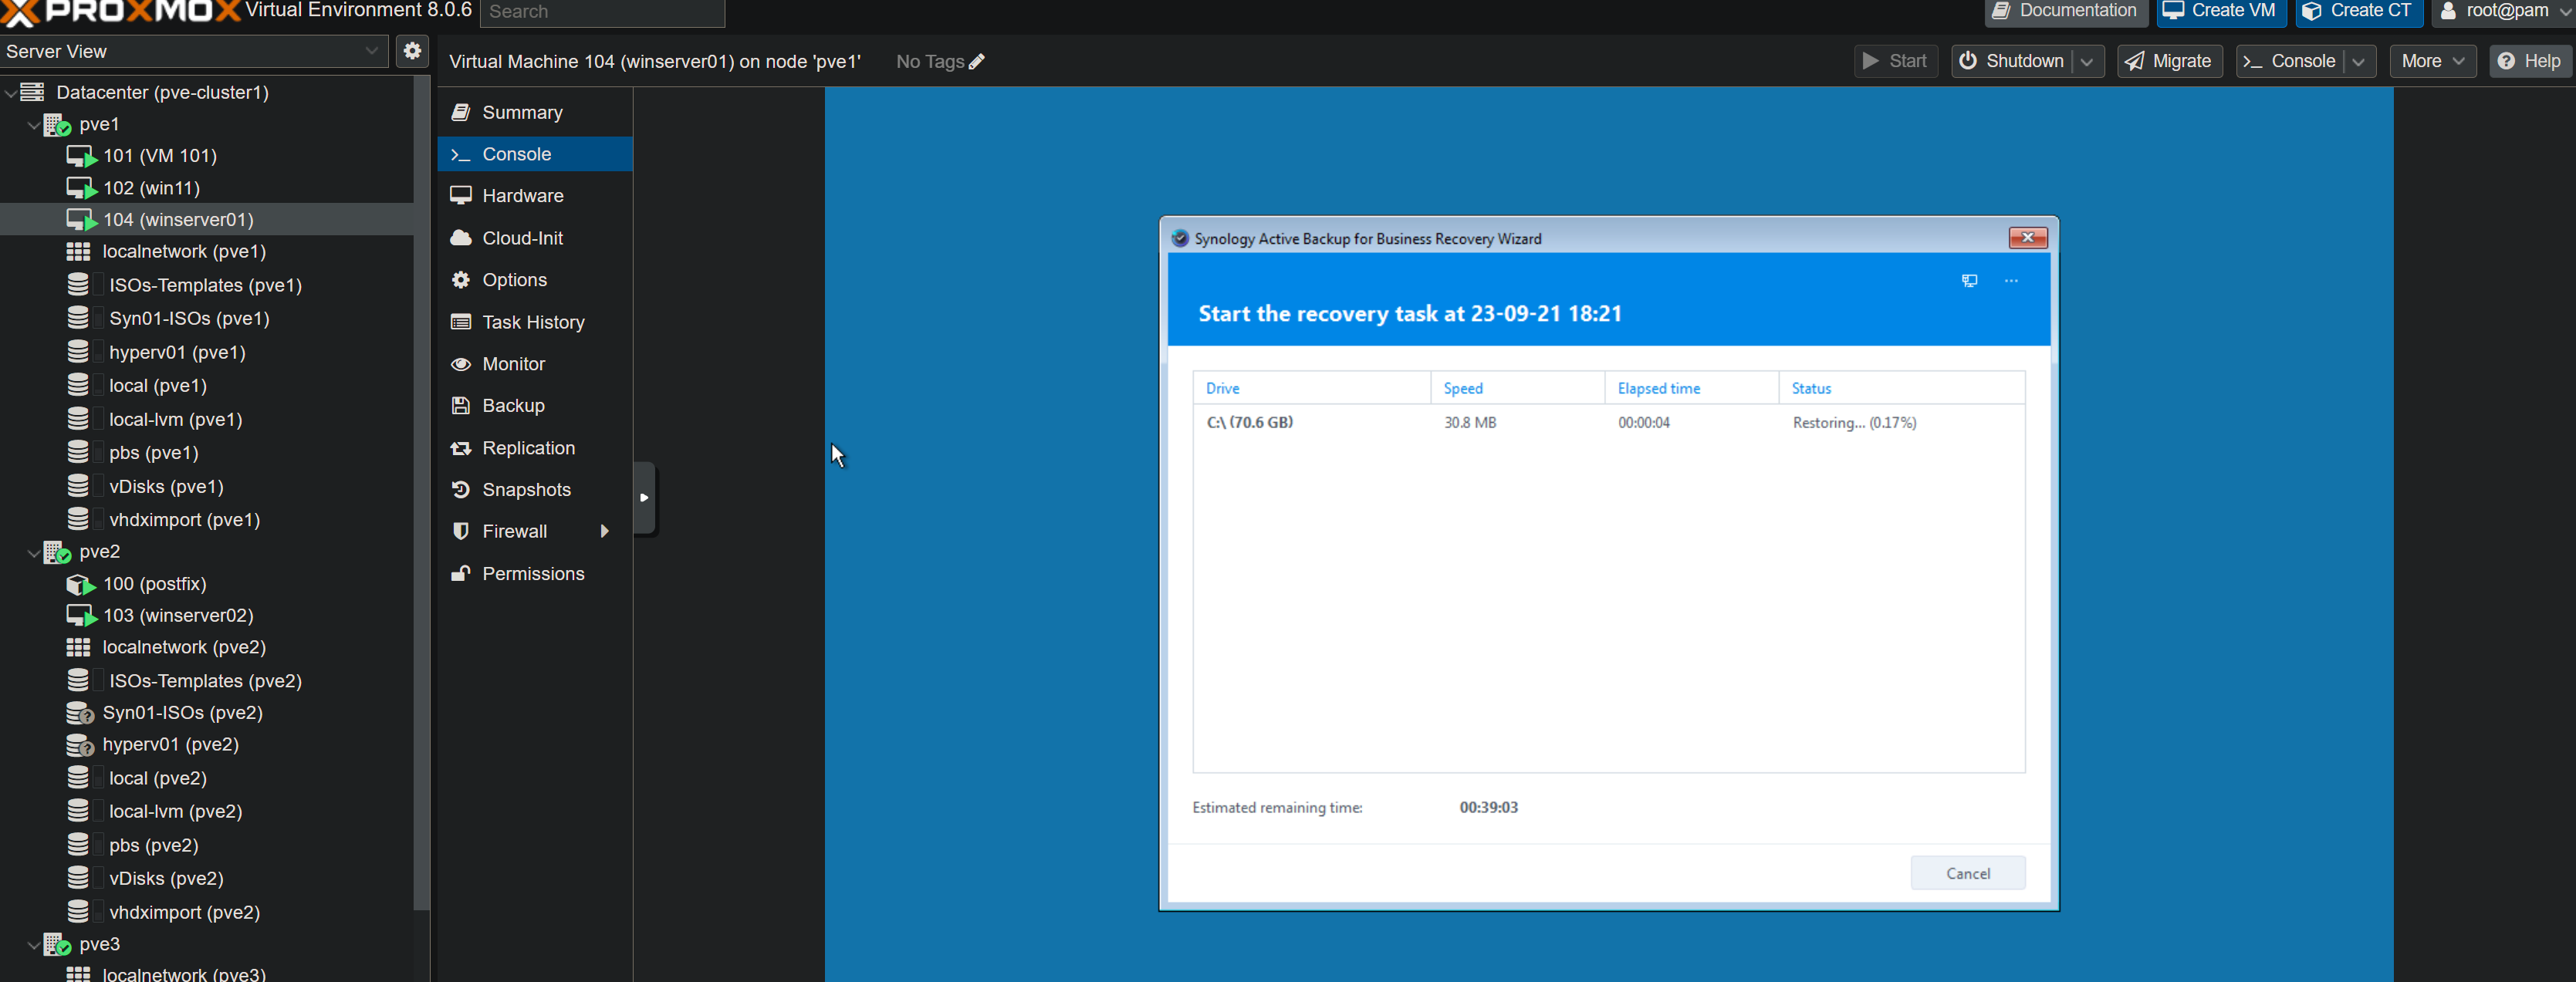Open the Summary tab

click(535, 112)
